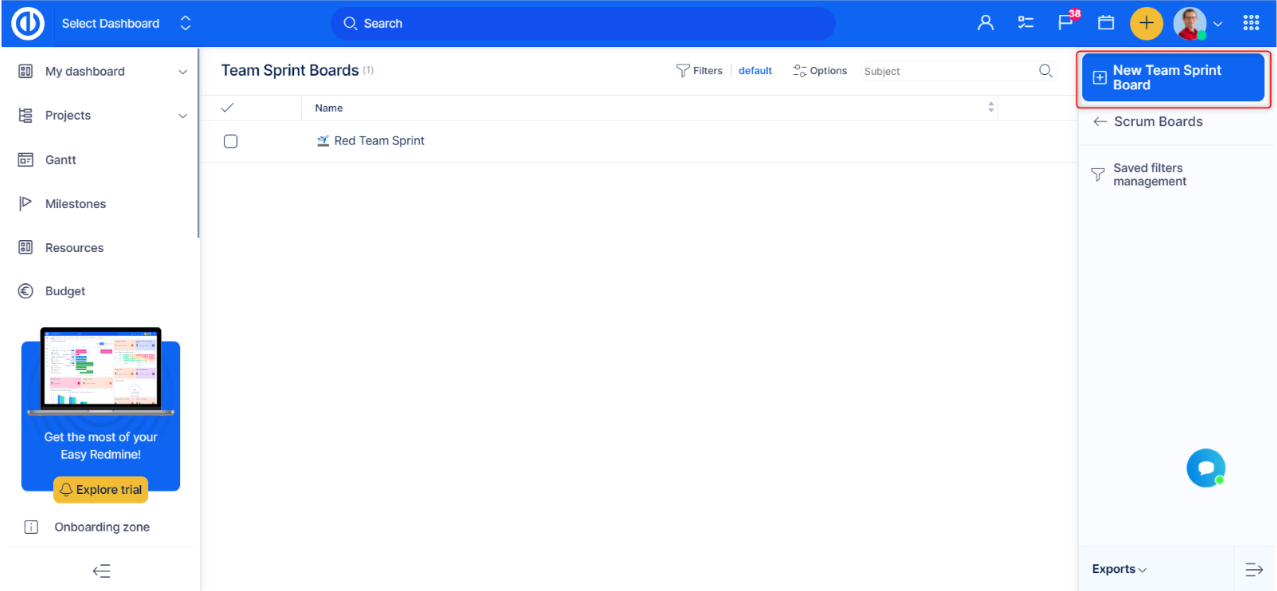The image size is (1277, 591).
Task: Open the calendar icon in header
Action: point(1106,23)
